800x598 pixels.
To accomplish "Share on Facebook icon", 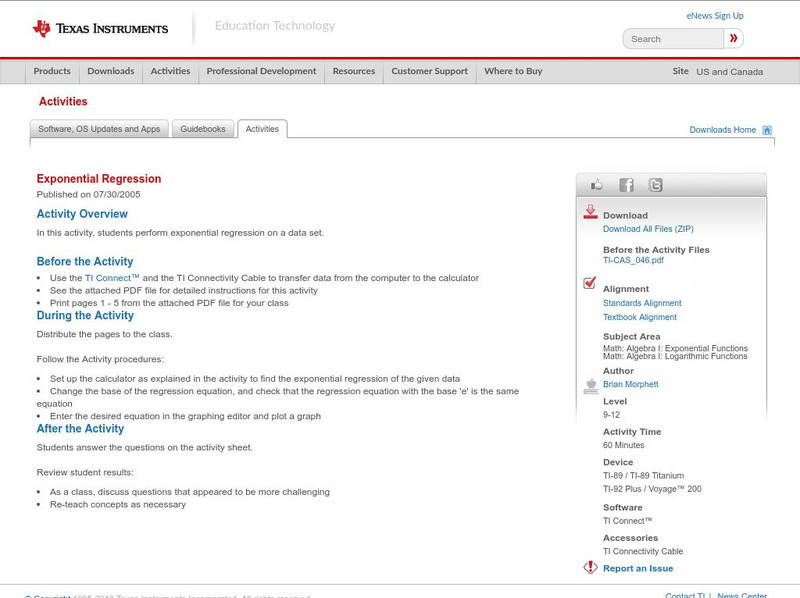I will (x=626, y=185).
